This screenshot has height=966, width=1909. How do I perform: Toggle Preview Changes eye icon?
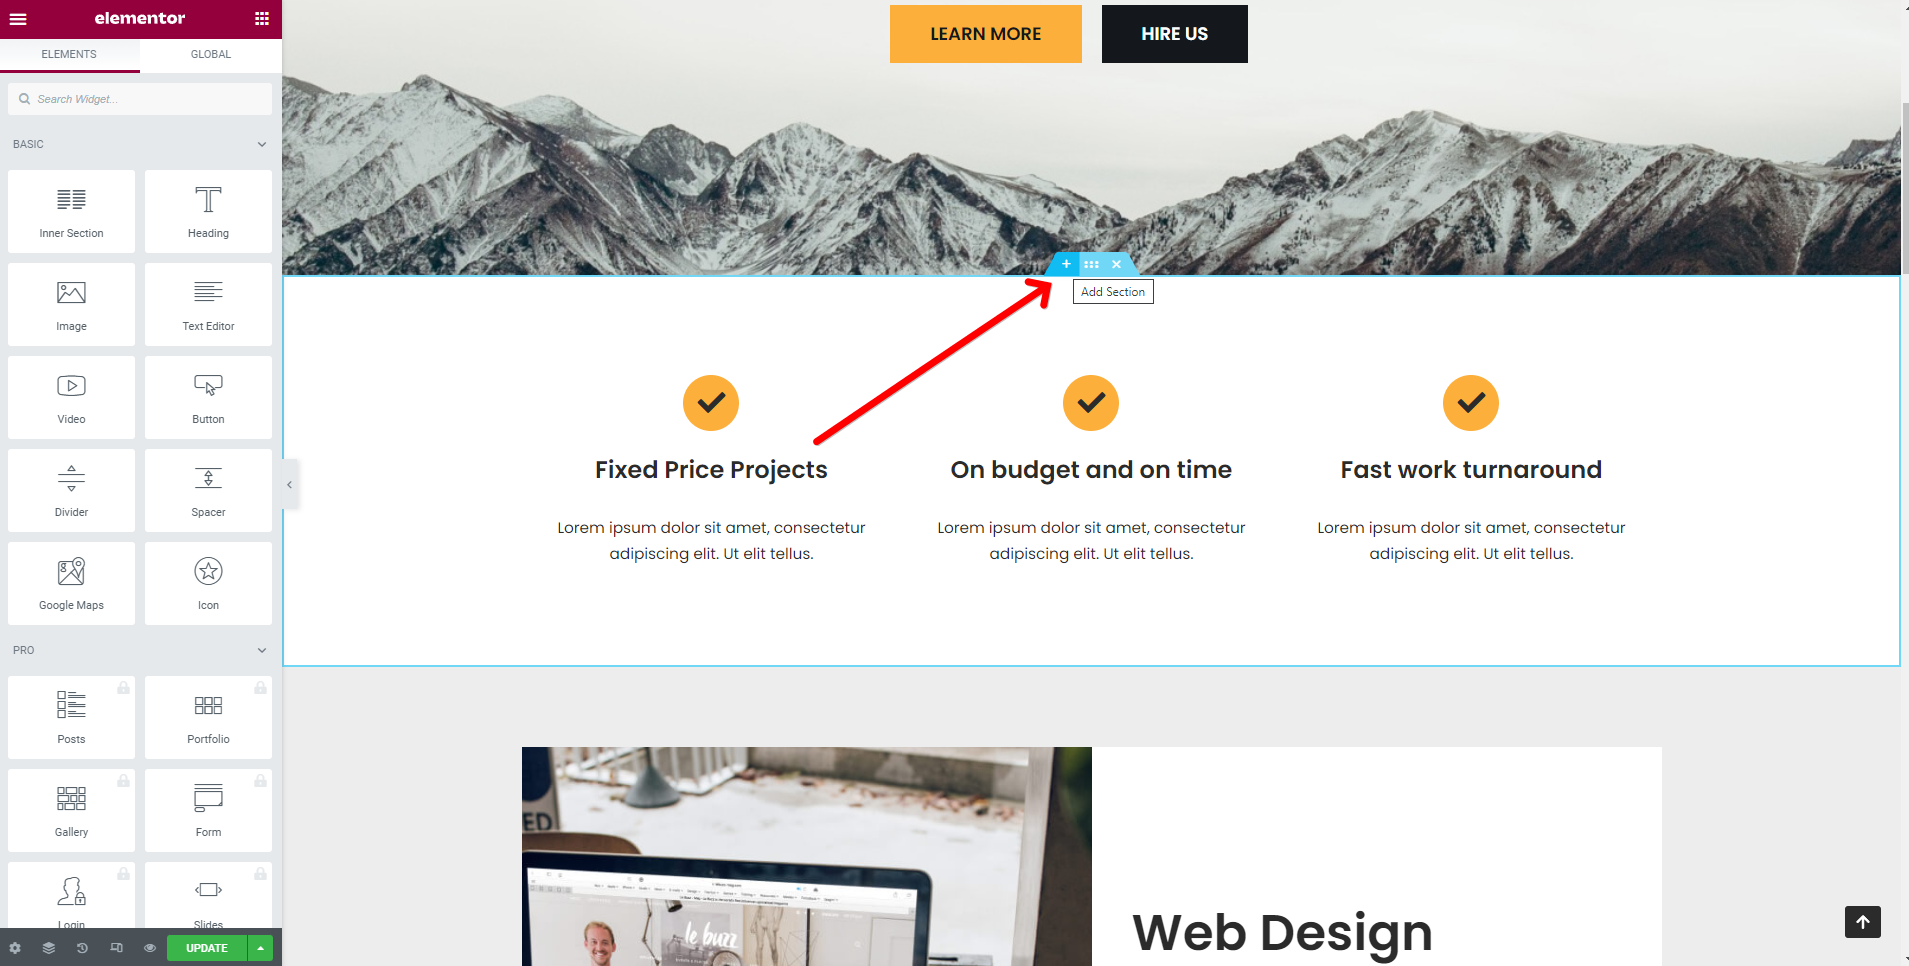coord(150,948)
